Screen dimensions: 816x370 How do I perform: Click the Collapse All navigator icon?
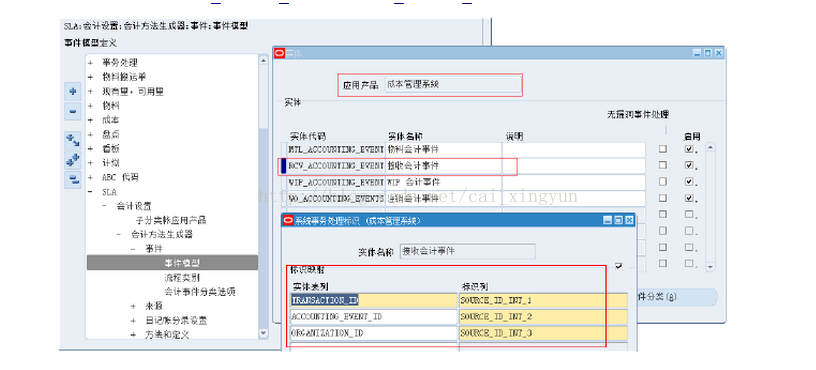point(72,180)
